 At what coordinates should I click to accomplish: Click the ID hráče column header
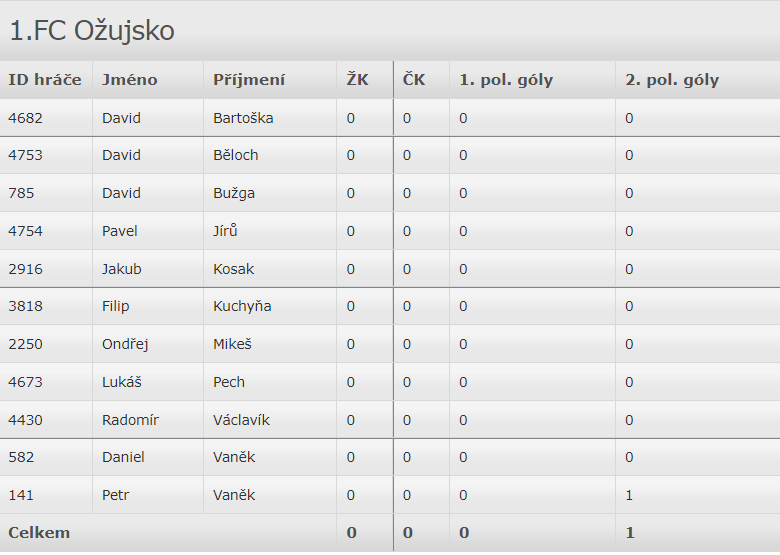(x=45, y=80)
